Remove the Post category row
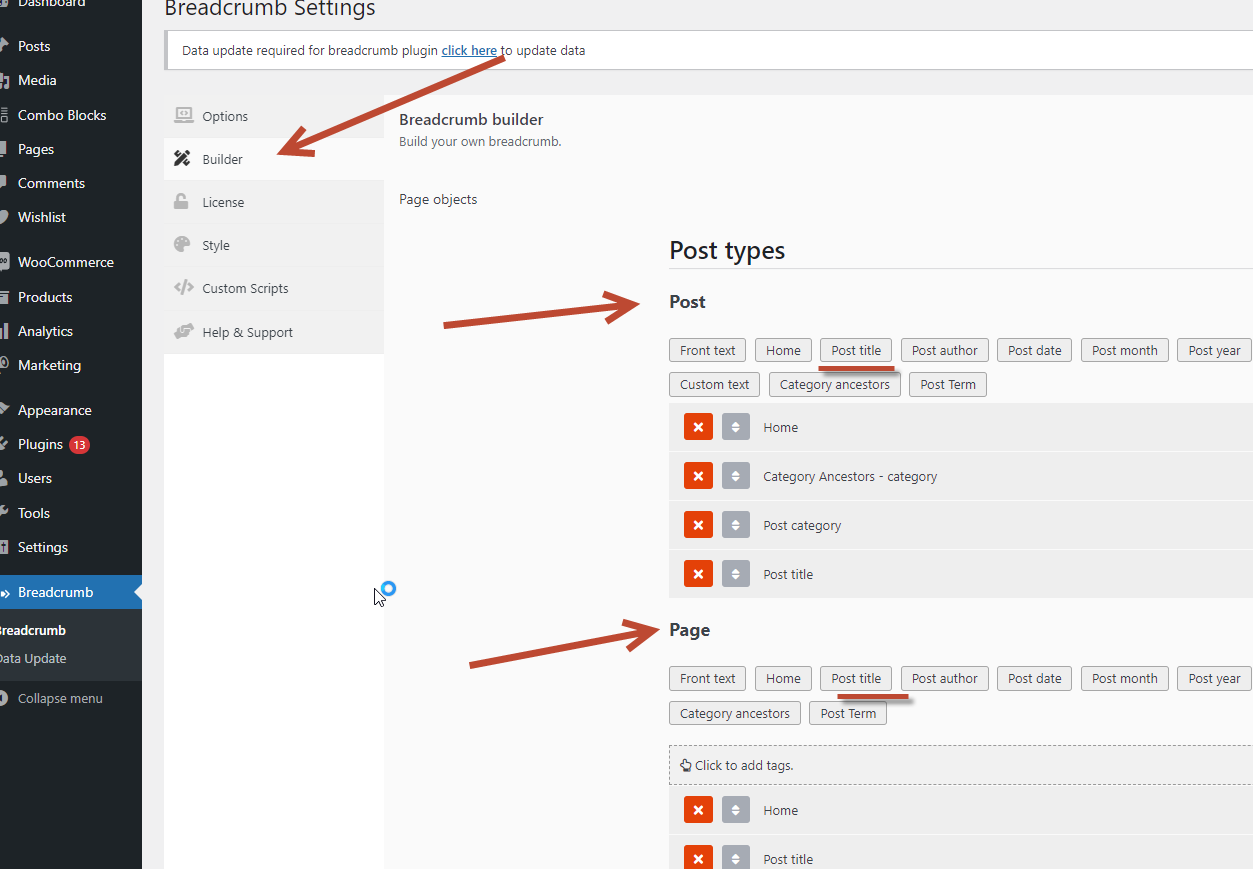Image resolution: width=1253 pixels, height=869 pixels. pyautogui.click(x=698, y=525)
